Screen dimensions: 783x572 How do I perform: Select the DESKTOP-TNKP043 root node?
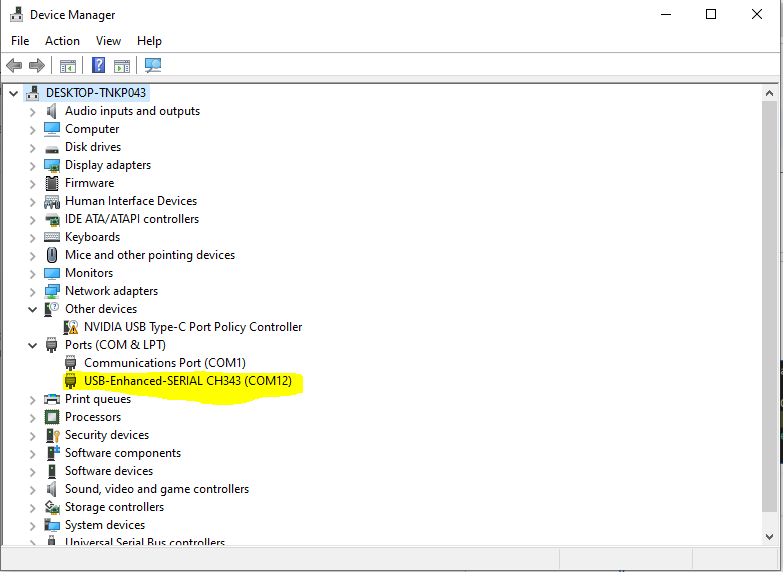click(x=96, y=93)
